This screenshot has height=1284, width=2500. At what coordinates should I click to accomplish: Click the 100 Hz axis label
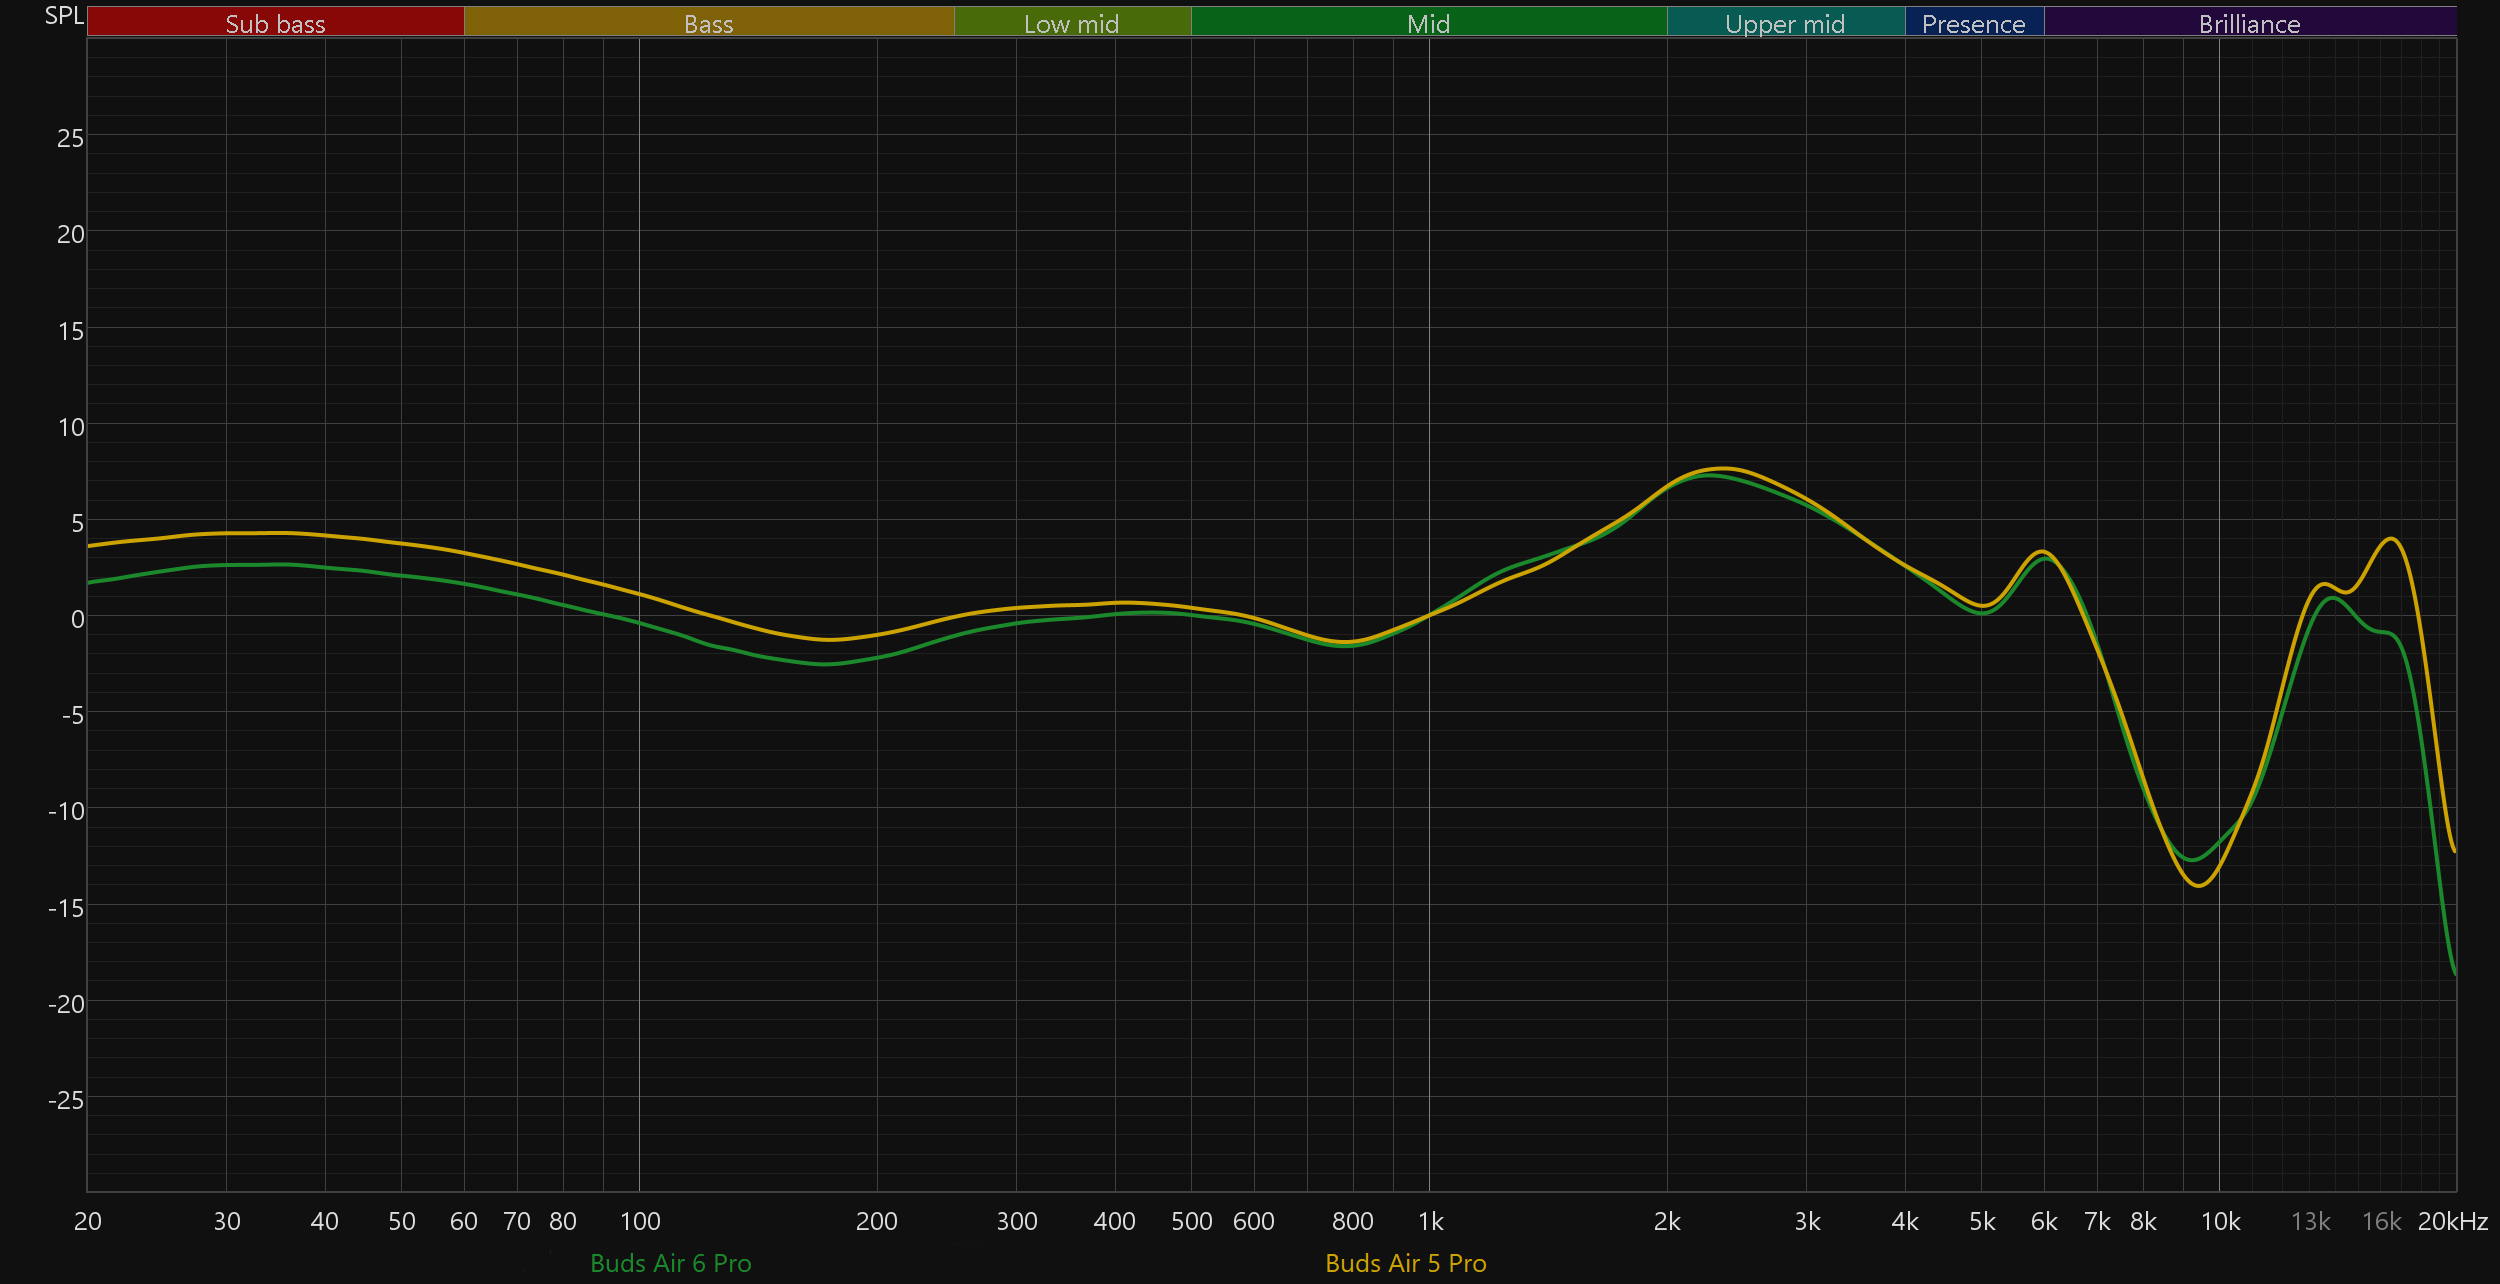(640, 1221)
